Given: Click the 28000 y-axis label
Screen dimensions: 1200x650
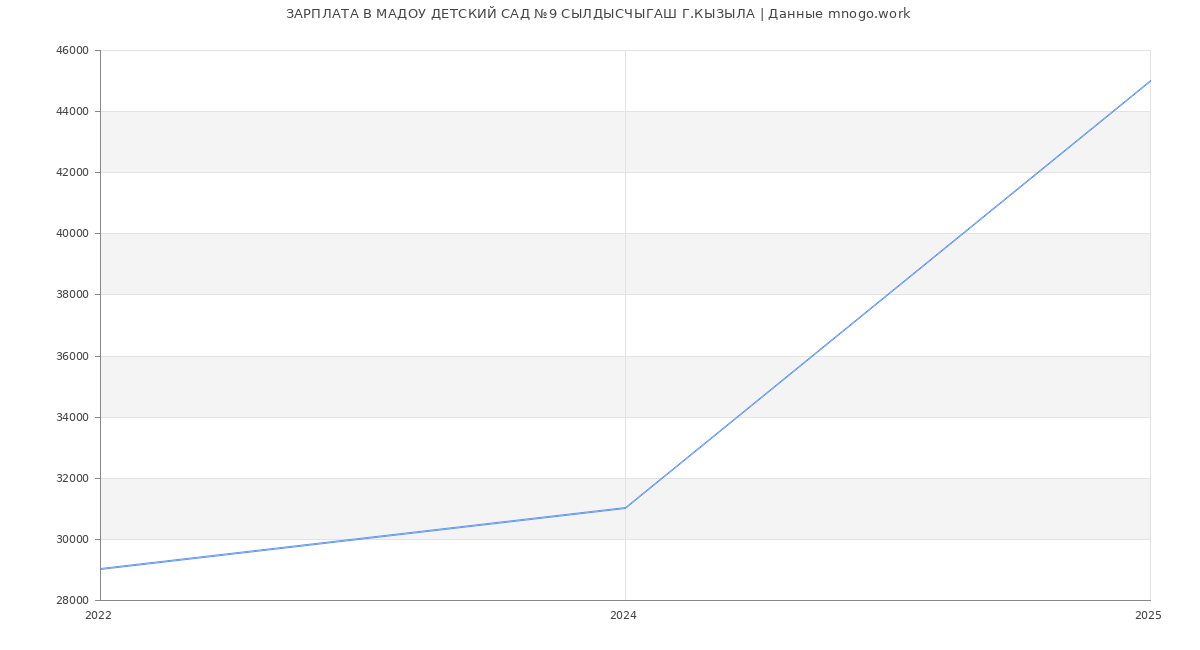Looking at the screenshot, I should [x=73, y=601].
